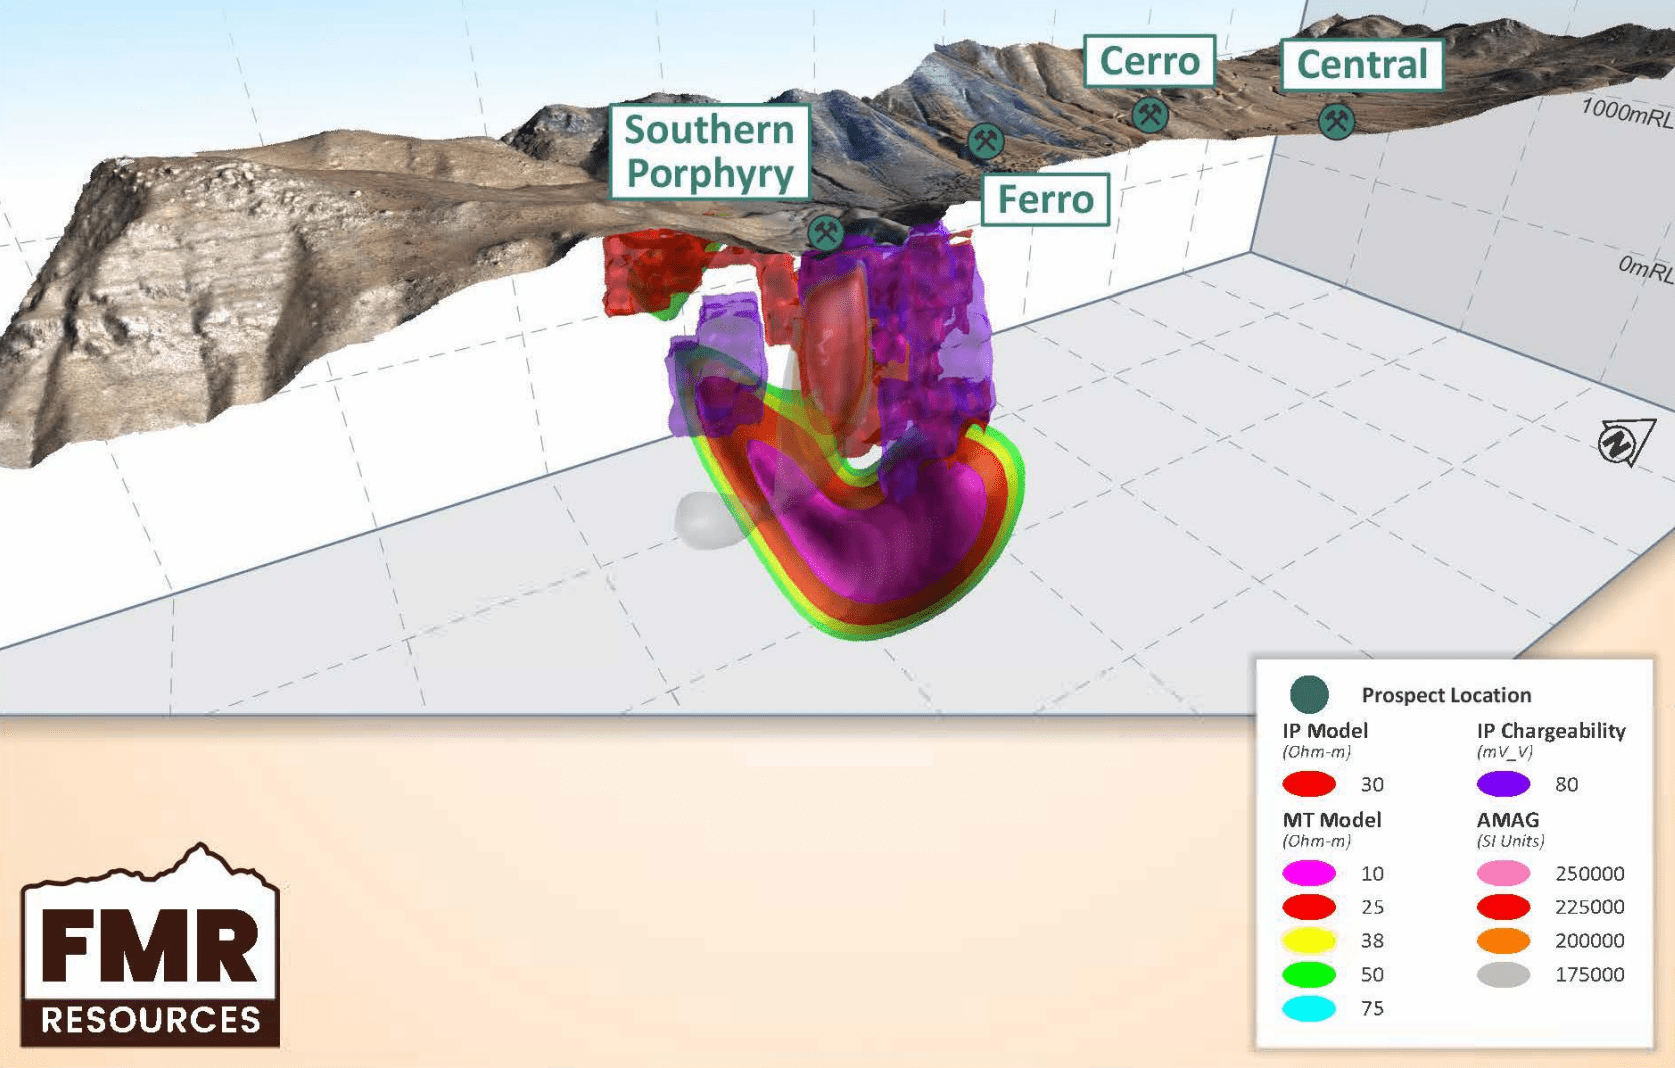
Task: Select the yellow MT Model 38 swatch
Action: point(1309,940)
